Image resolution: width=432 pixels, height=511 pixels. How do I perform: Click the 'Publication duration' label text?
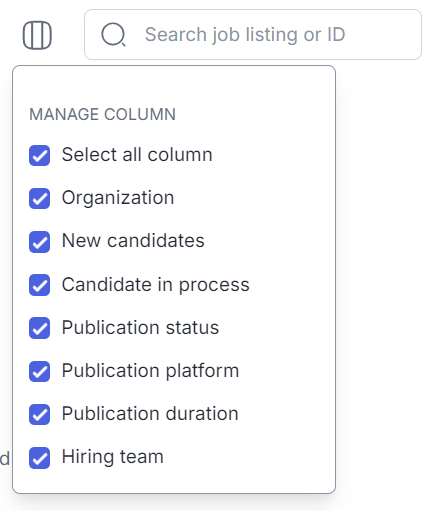(150, 414)
